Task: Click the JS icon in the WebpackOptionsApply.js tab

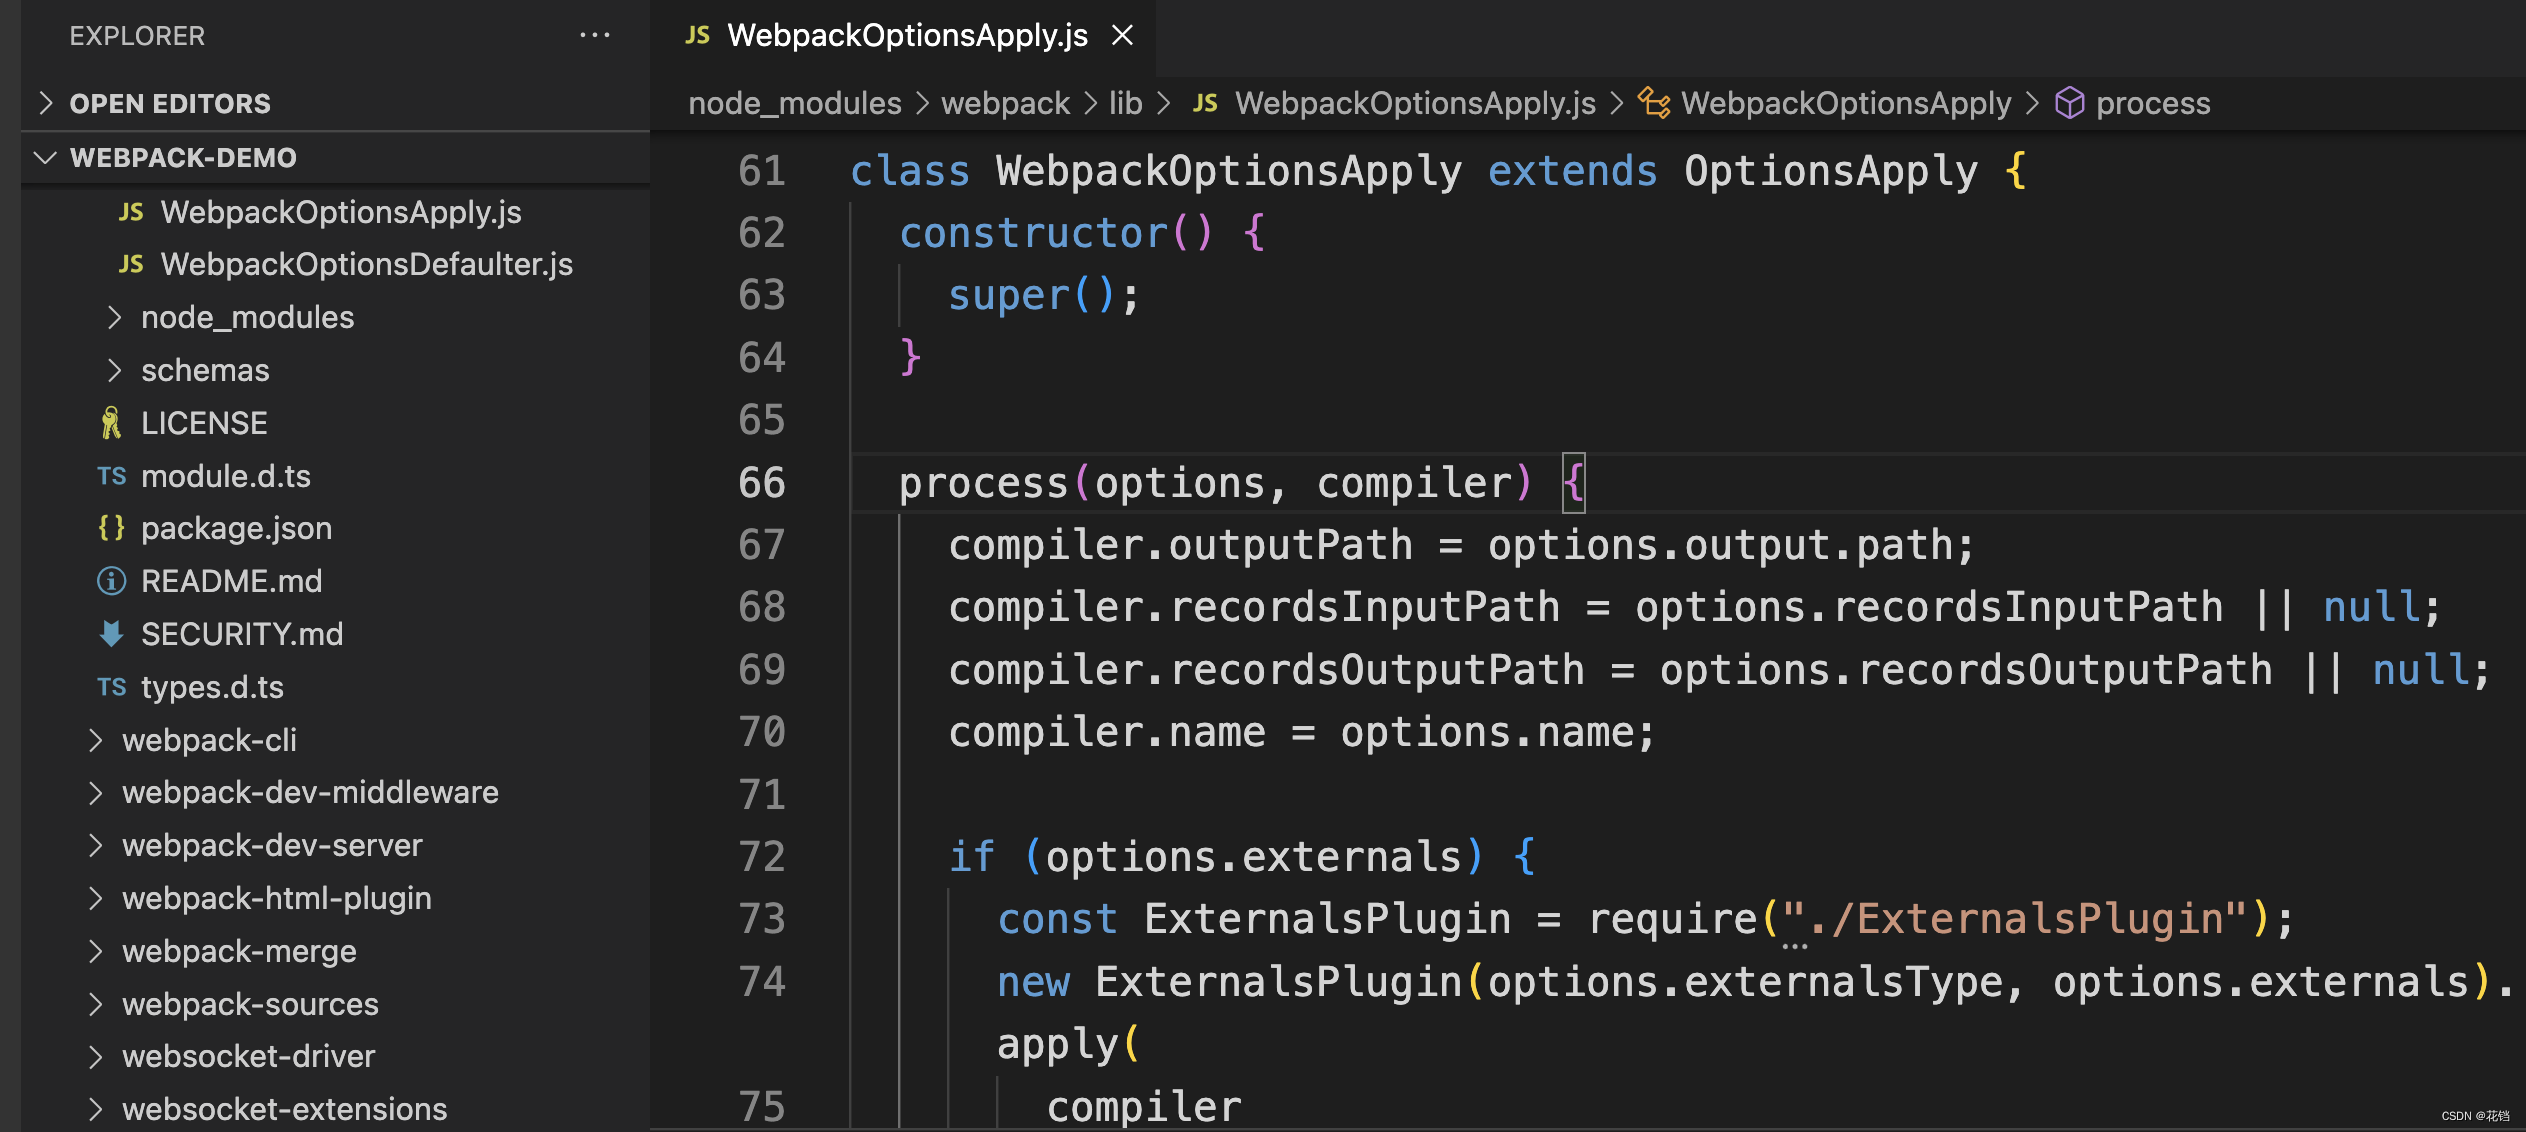Action: [x=697, y=35]
